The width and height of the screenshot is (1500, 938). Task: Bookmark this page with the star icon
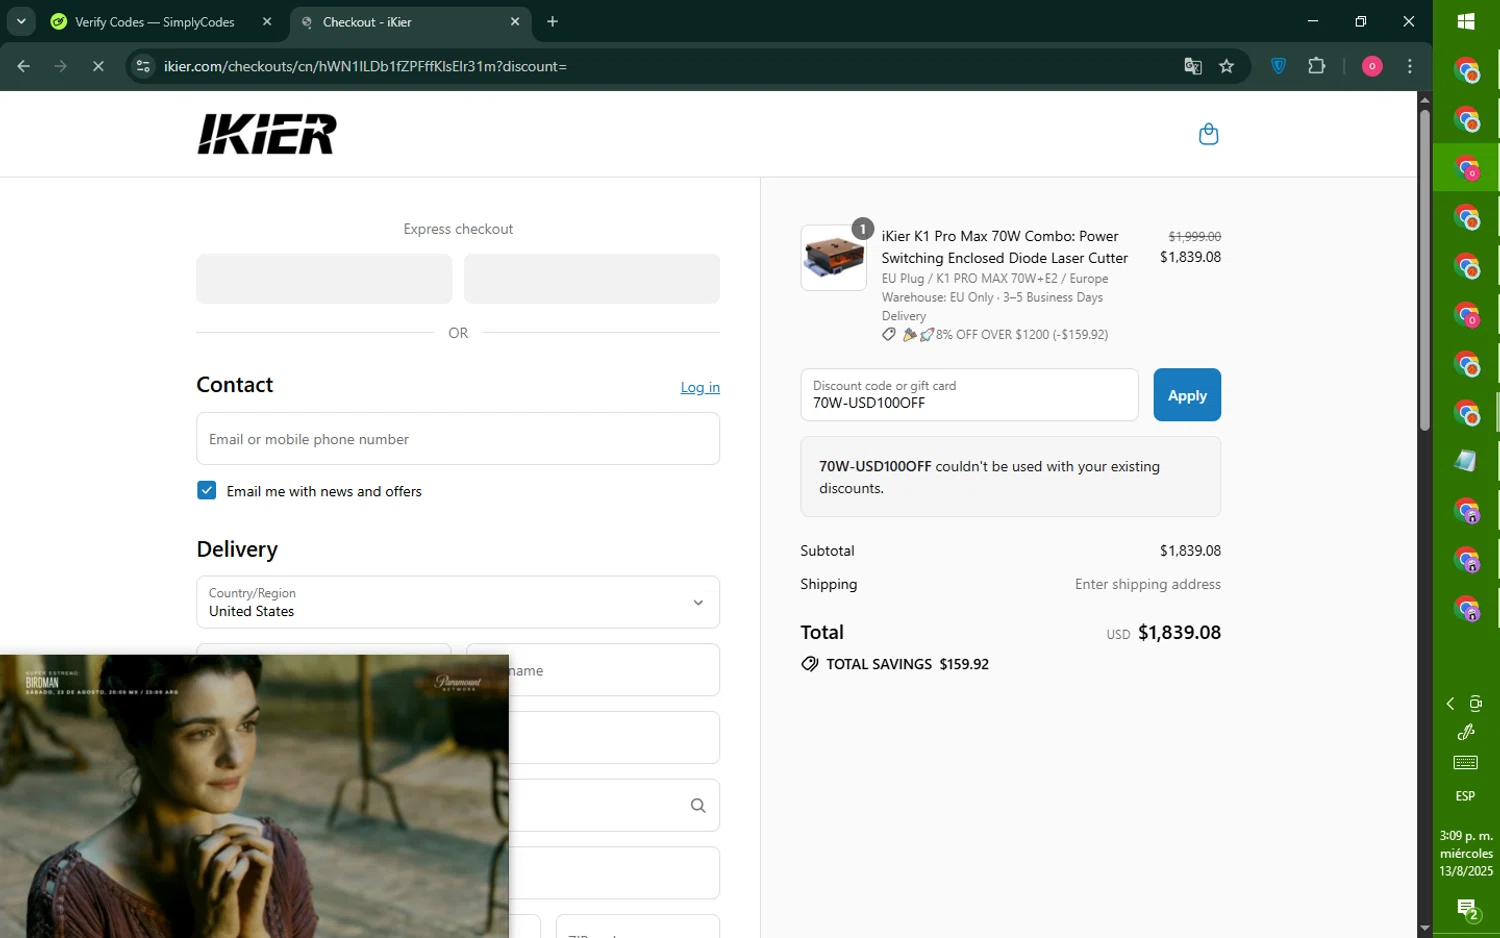pos(1227,66)
